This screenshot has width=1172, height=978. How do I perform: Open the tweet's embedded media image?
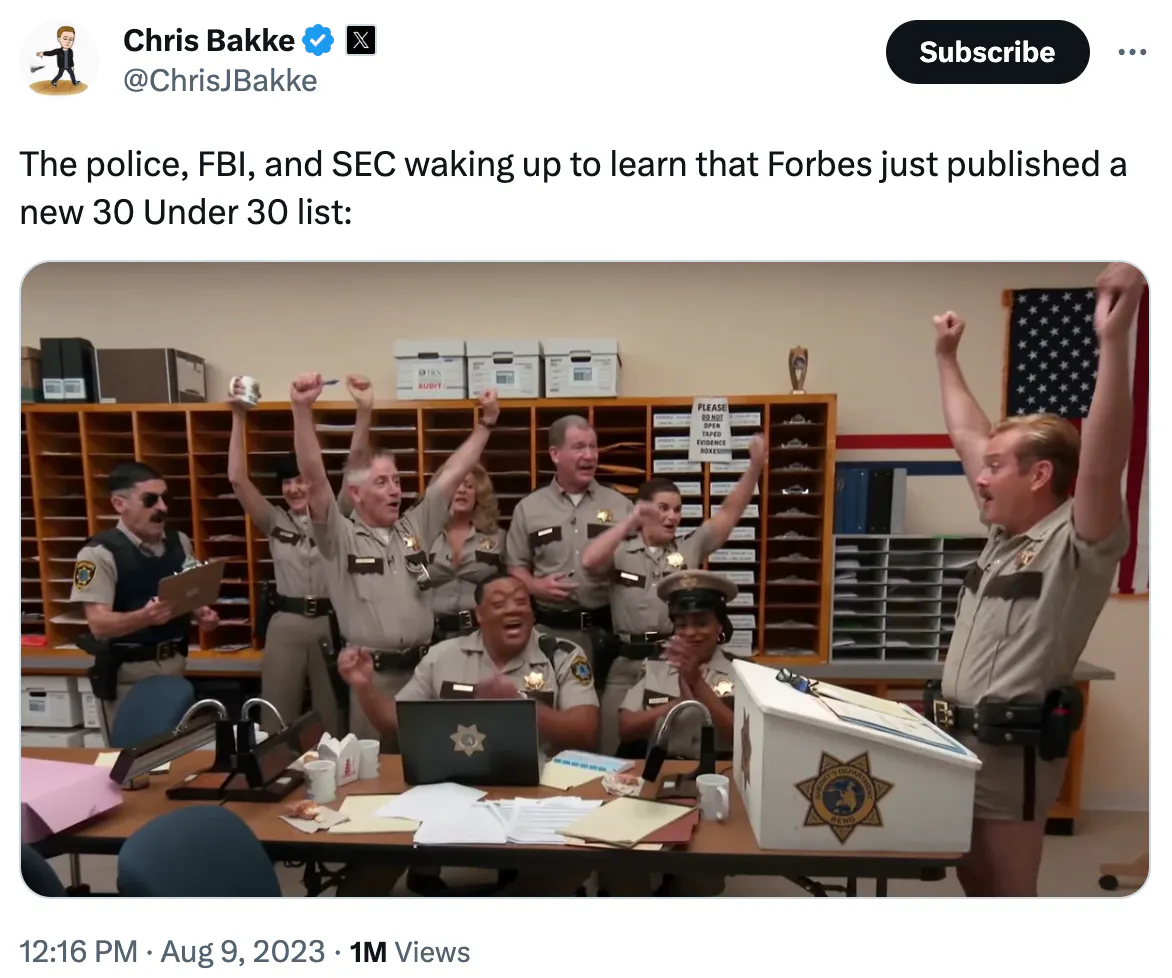(x=585, y=579)
